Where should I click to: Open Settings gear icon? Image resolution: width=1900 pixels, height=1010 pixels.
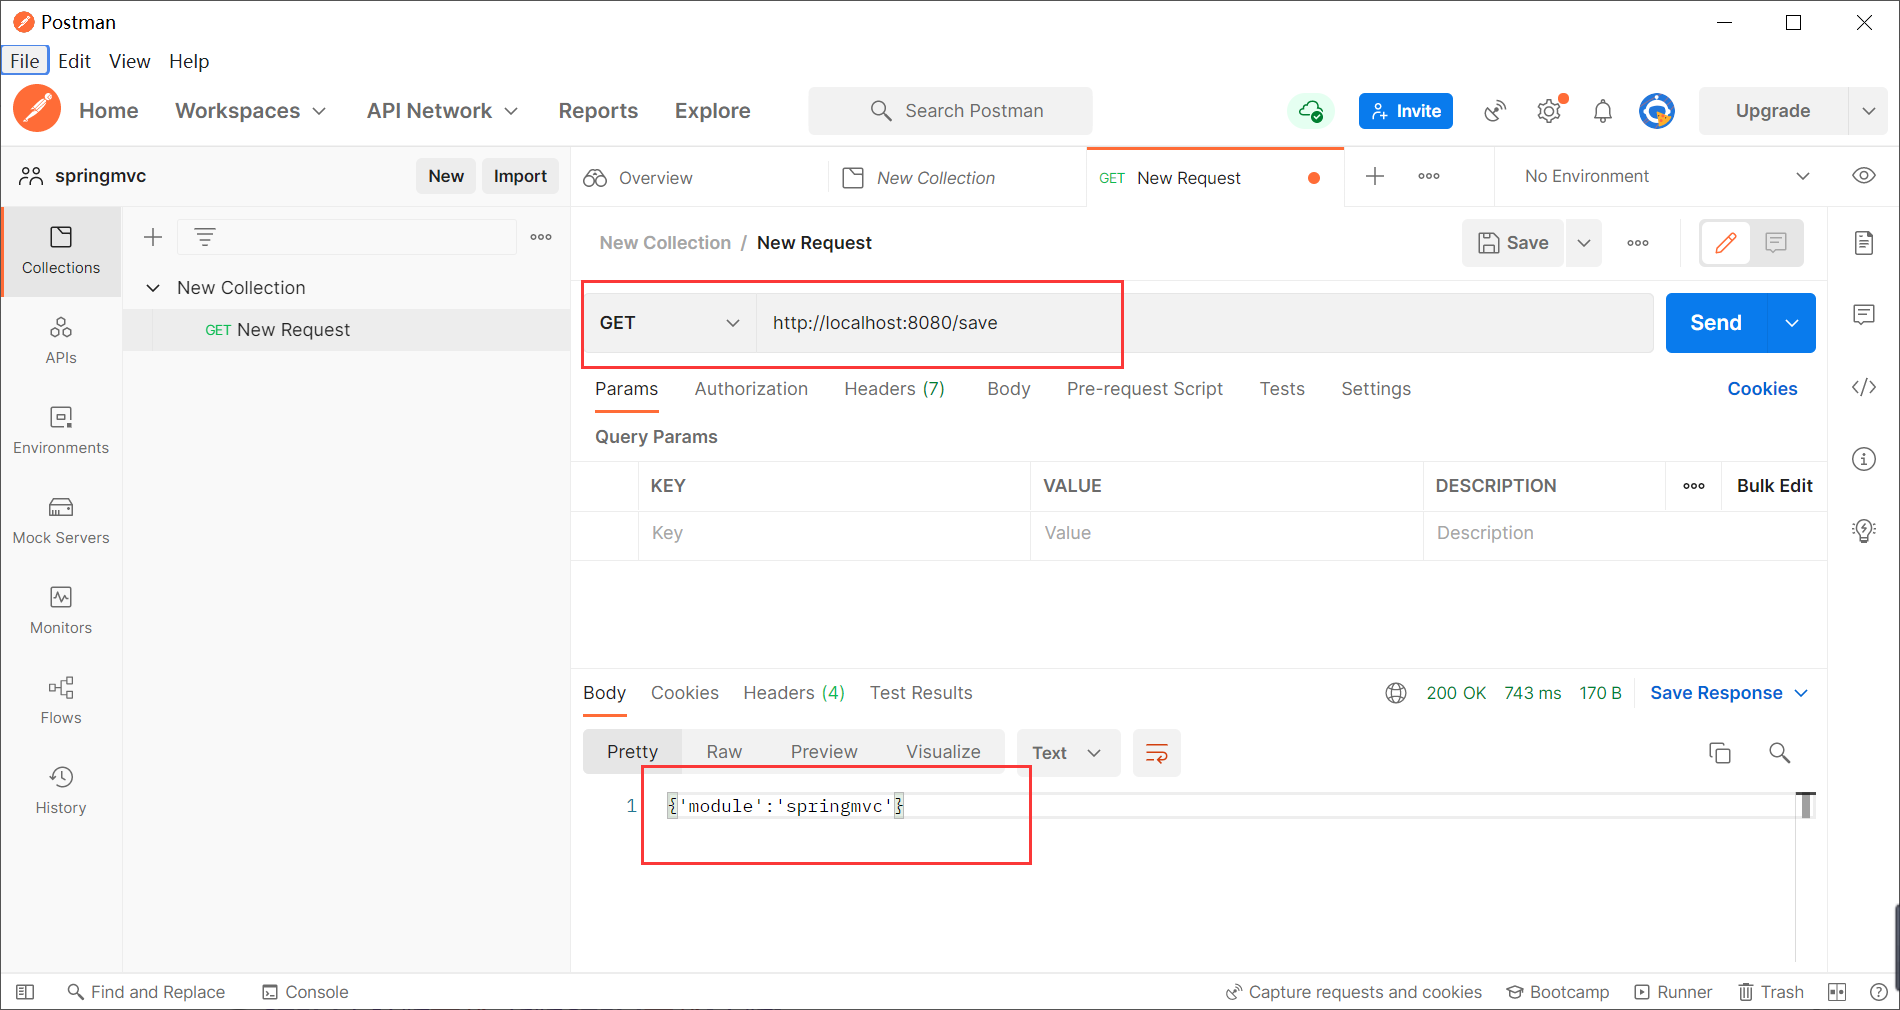[1550, 111]
